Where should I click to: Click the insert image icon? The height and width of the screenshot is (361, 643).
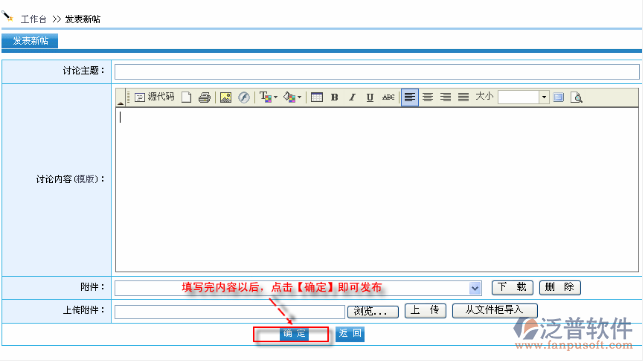[226, 98]
